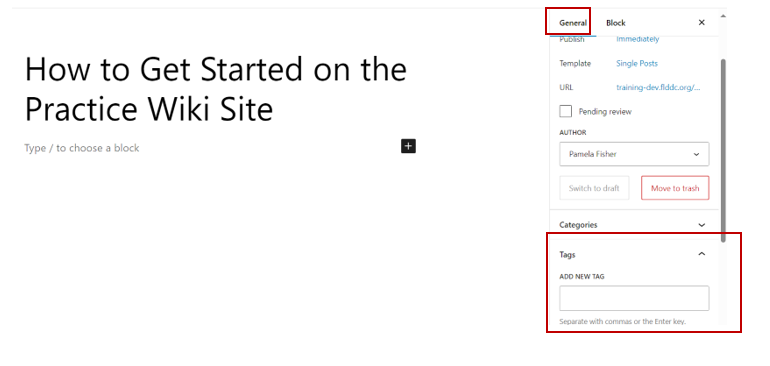The image size is (770, 366).
Task: Expand the Categories panel chevron
Action: 702,225
